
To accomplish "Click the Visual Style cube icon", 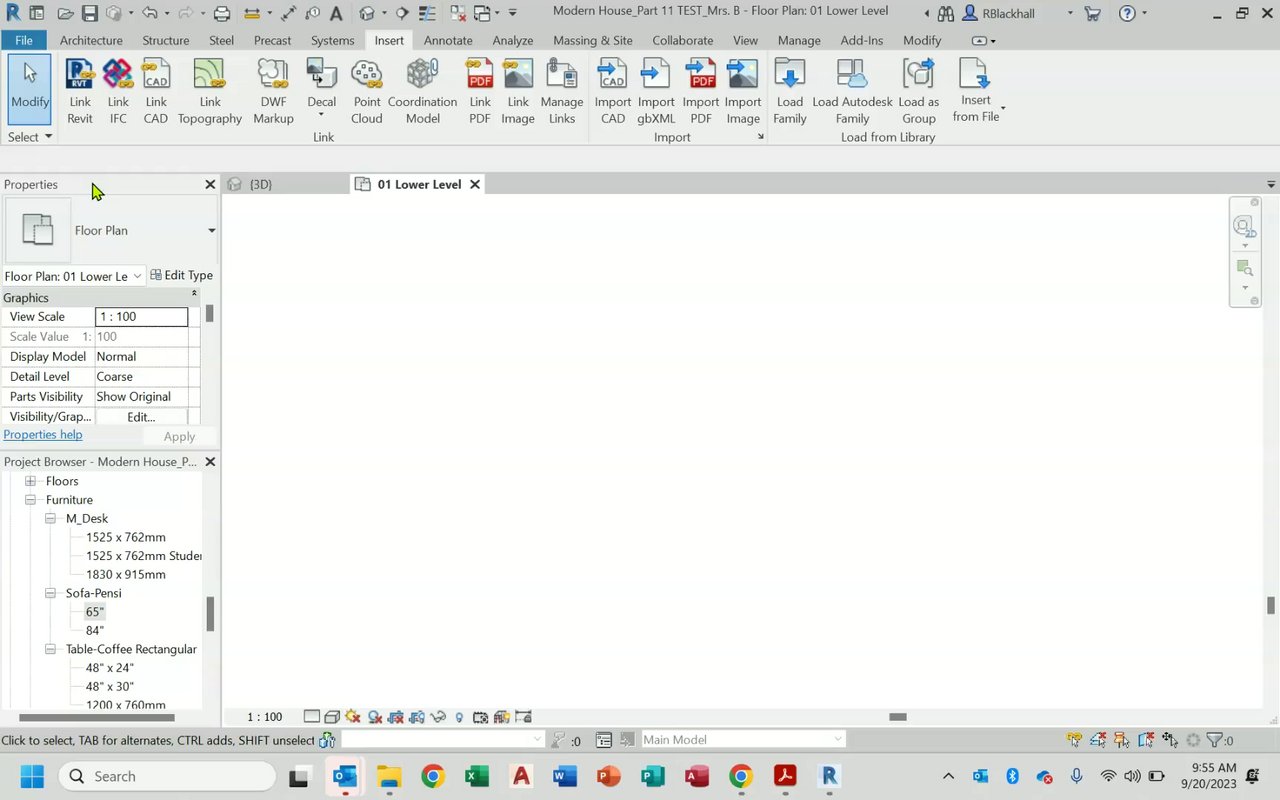I will [332, 717].
